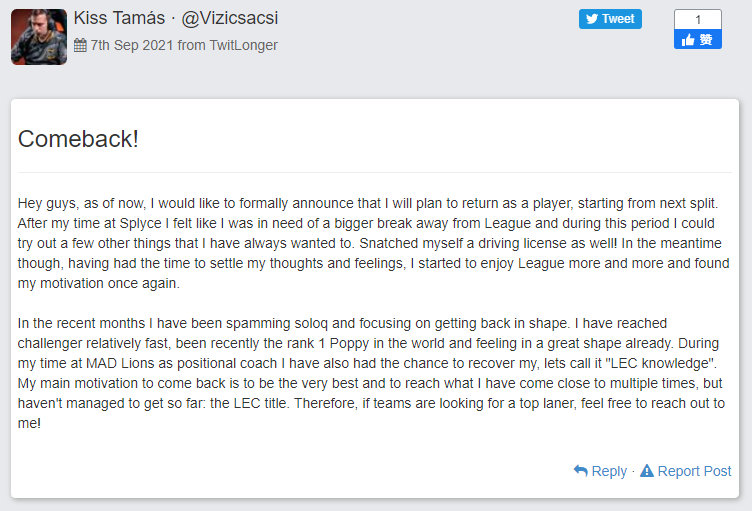Click the report warning triangle icon

tap(647, 471)
